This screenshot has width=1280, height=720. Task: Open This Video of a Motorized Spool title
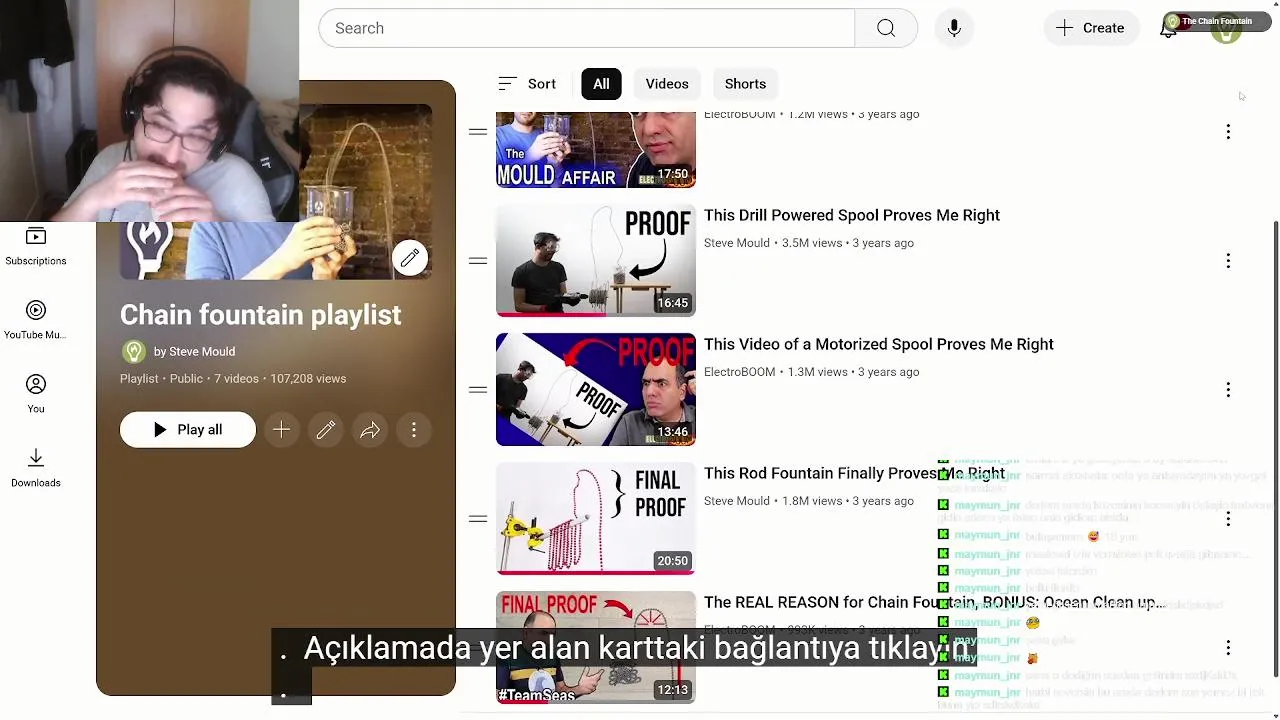click(x=879, y=344)
